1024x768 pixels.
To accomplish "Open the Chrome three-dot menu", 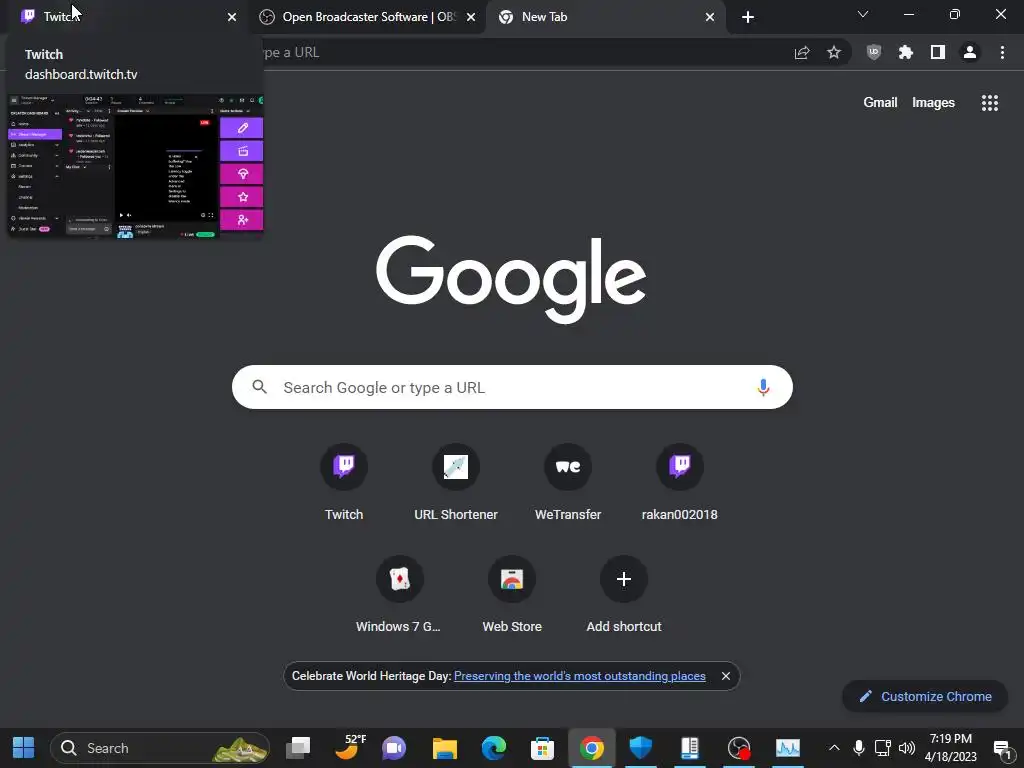I will 1002,53.
